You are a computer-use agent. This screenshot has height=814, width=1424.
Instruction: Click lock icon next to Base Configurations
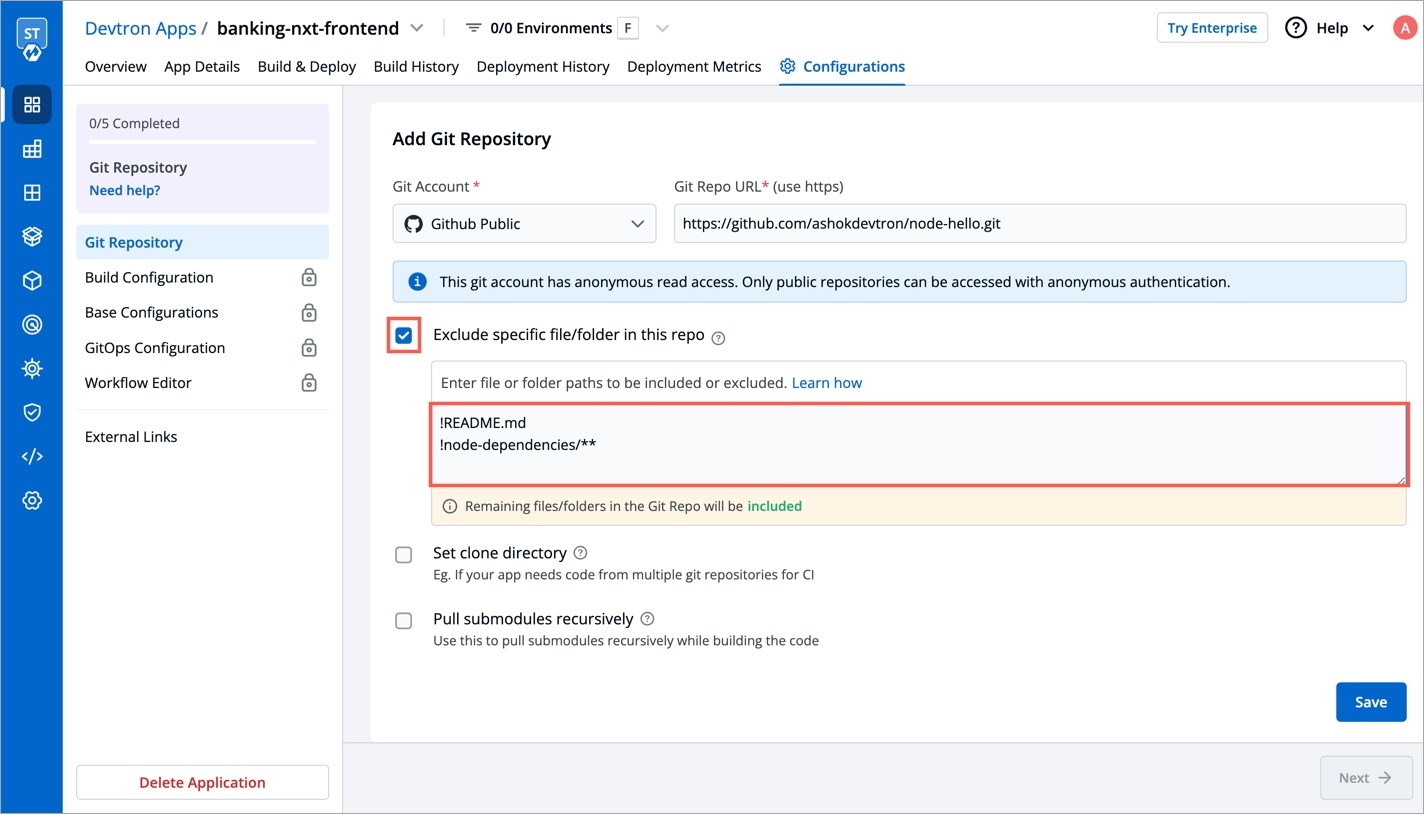[309, 313]
